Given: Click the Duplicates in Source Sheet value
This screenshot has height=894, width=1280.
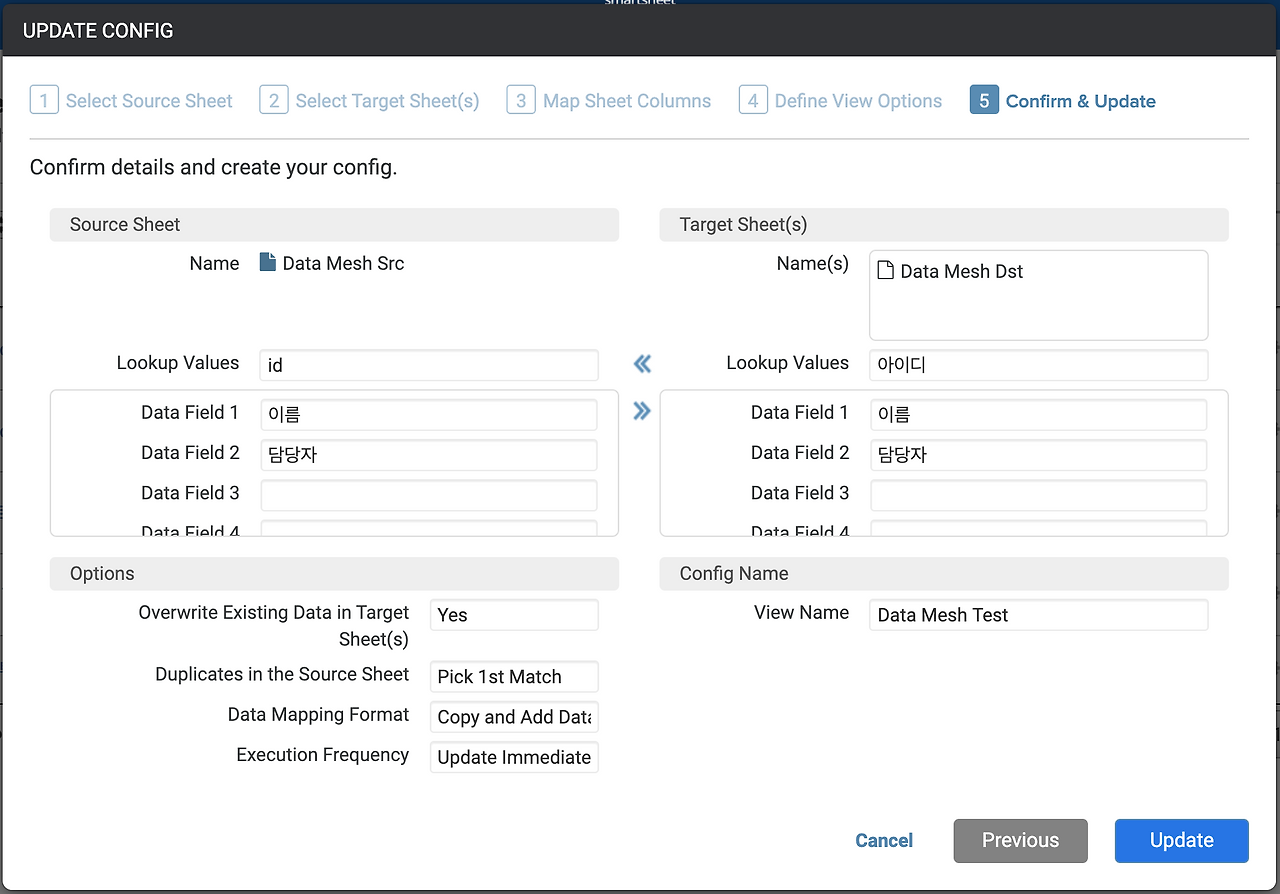Looking at the screenshot, I should 514,677.
